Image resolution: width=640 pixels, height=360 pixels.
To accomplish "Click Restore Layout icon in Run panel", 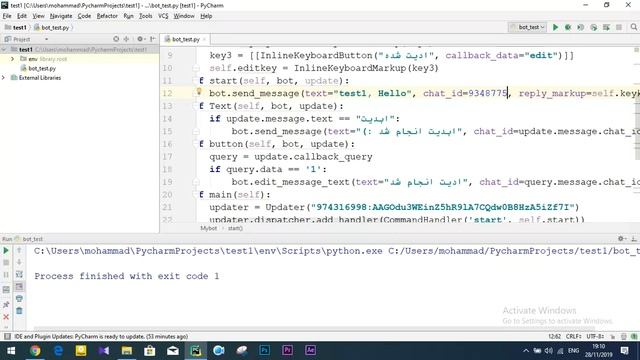I will click(x=6, y=290).
